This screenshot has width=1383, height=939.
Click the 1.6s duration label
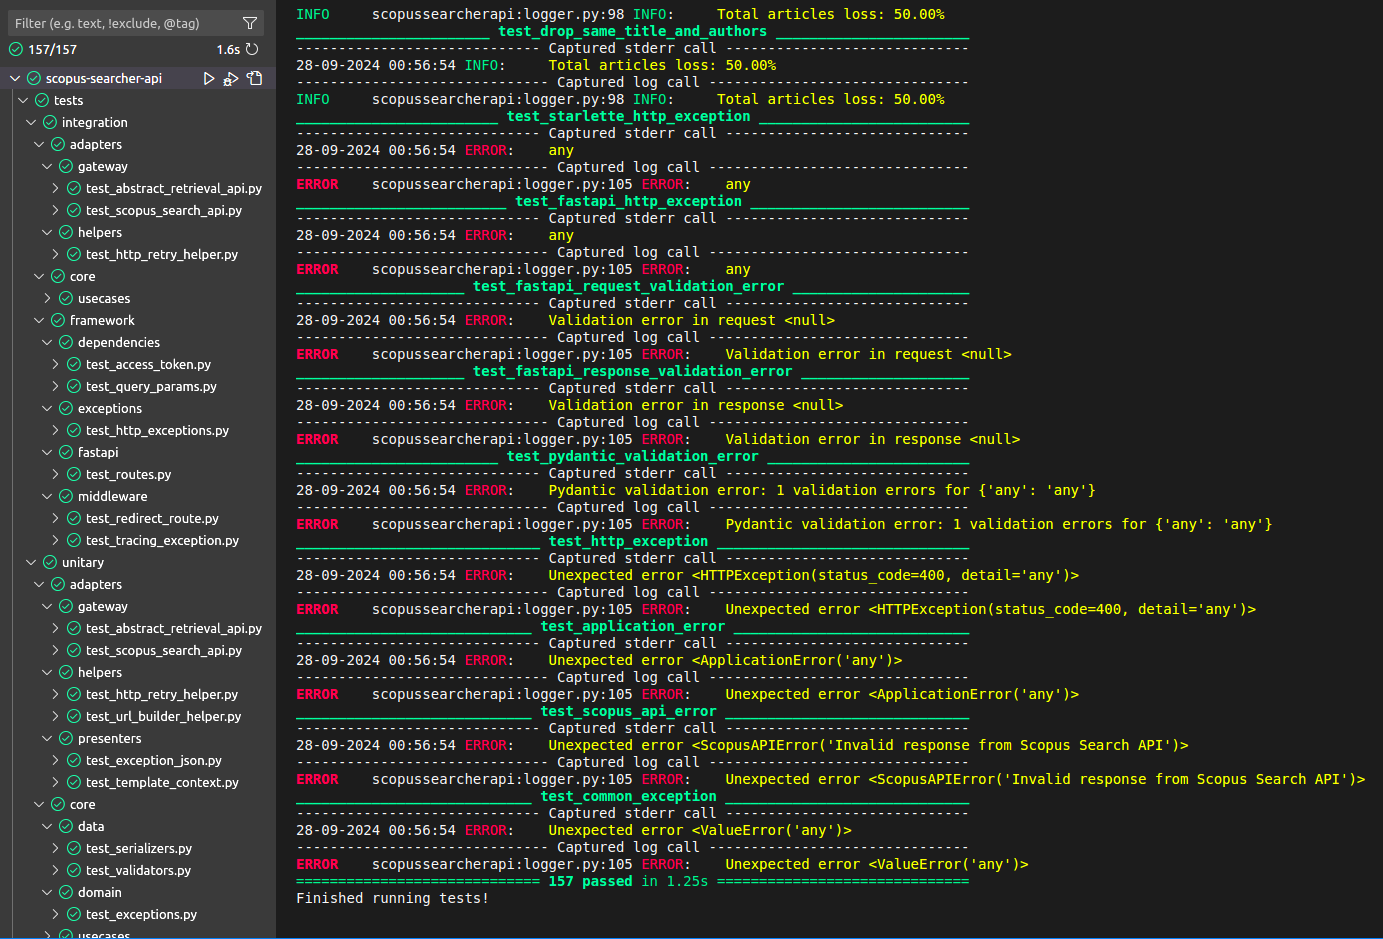coord(228,49)
